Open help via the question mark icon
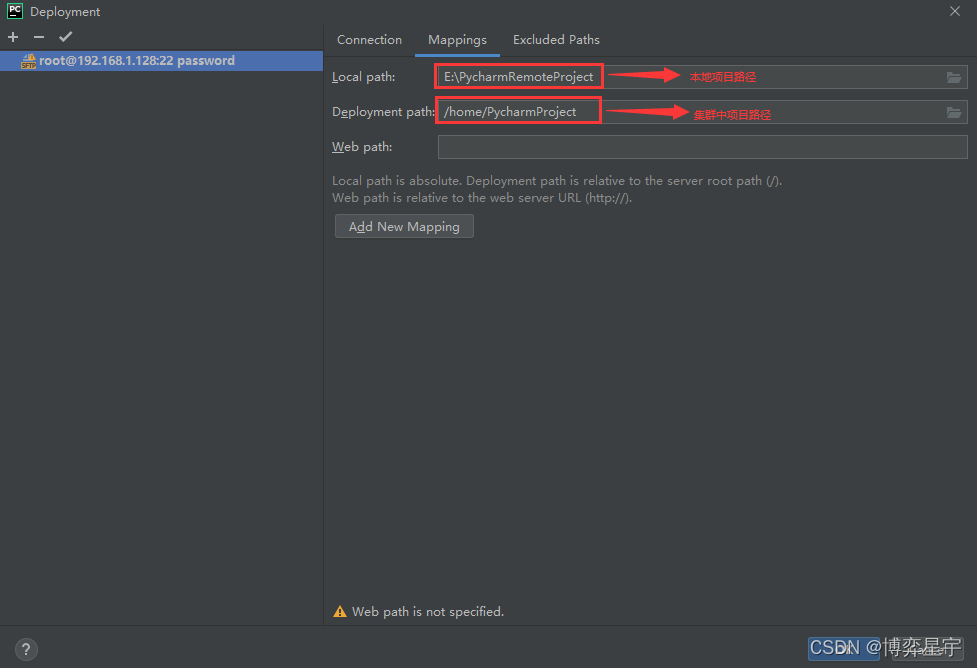 [x=25, y=649]
